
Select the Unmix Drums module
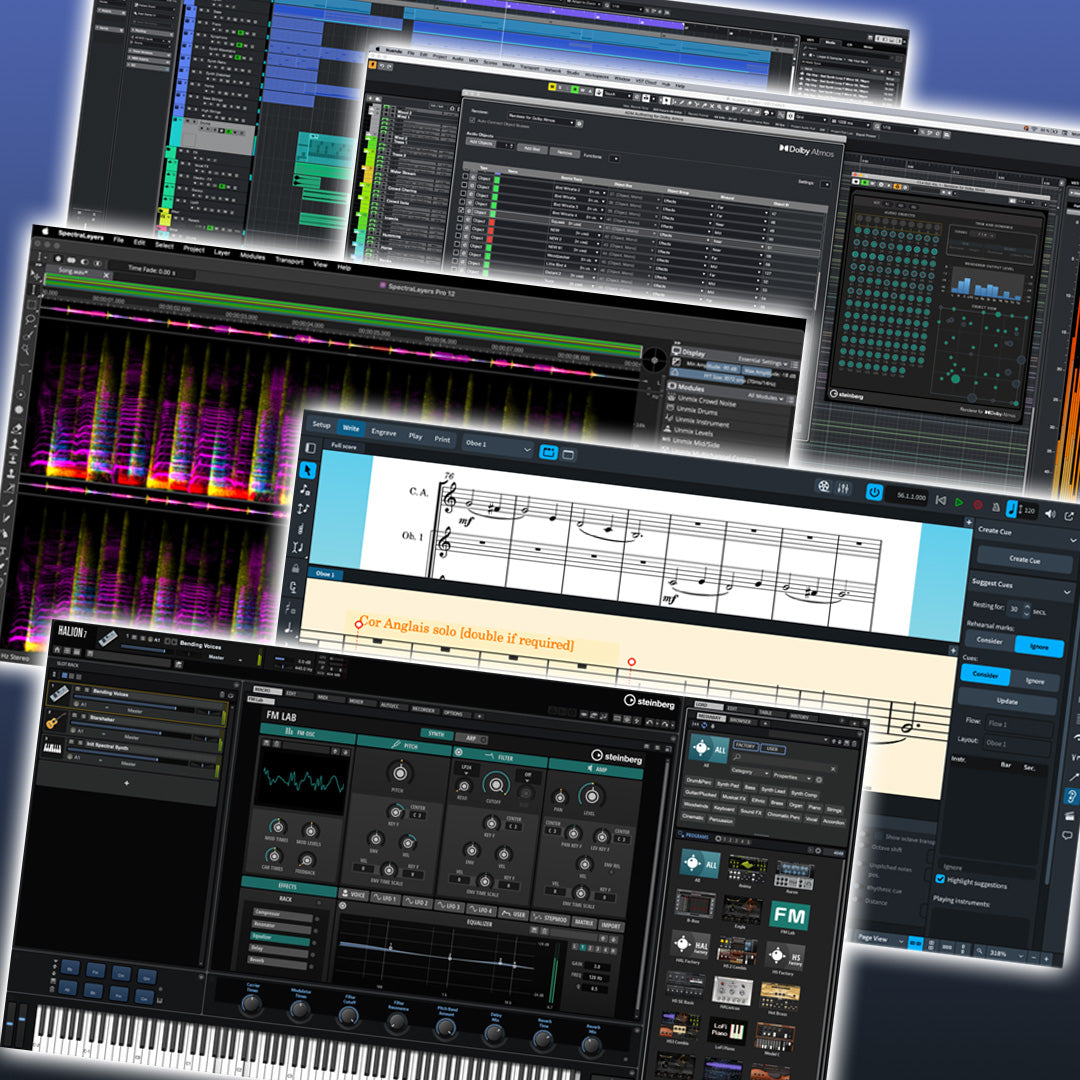[x=696, y=411]
